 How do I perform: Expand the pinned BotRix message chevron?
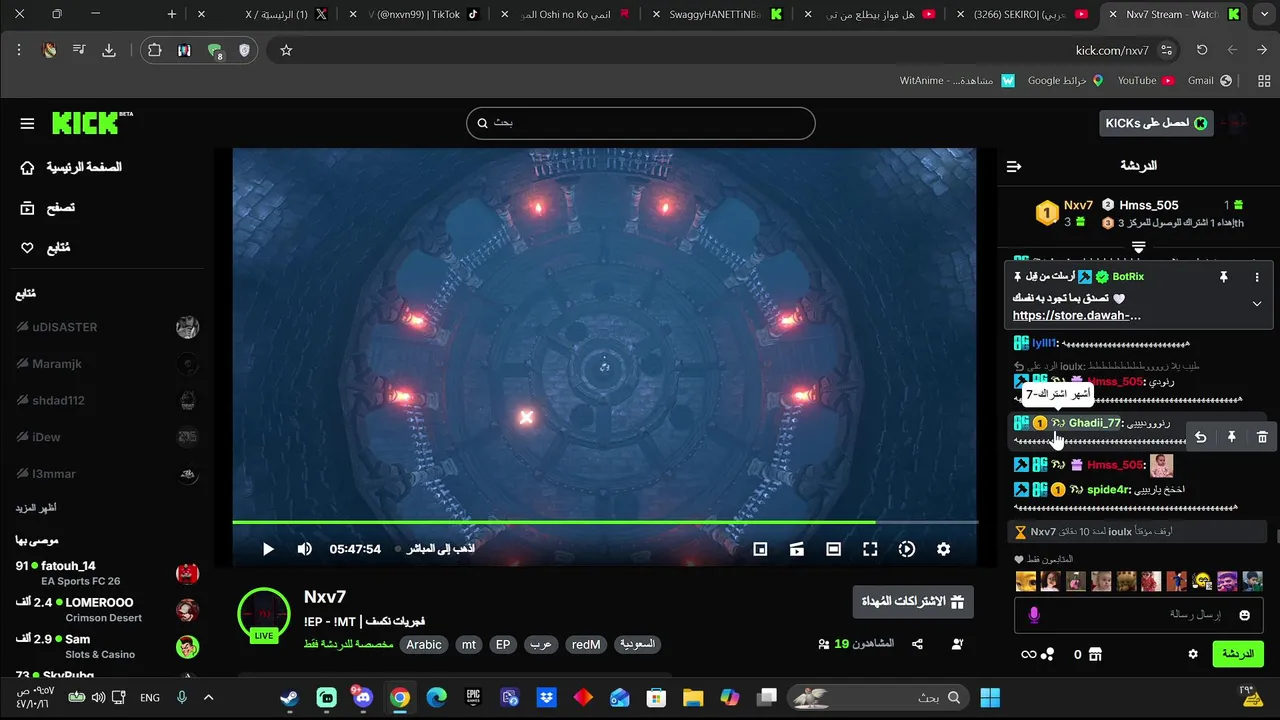[1257, 304]
